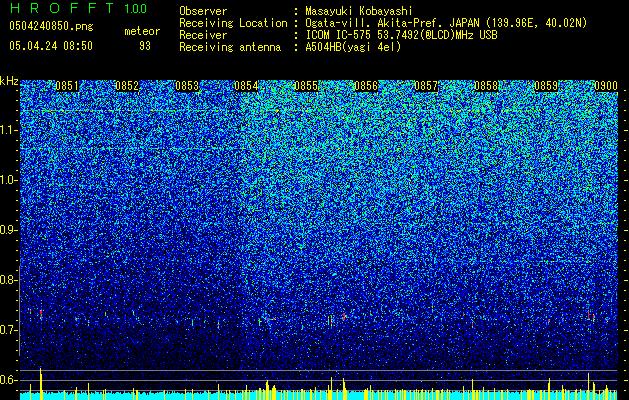Click the kHz axis unit label
Viewport: 629px width, 400px height.
coord(9,81)
